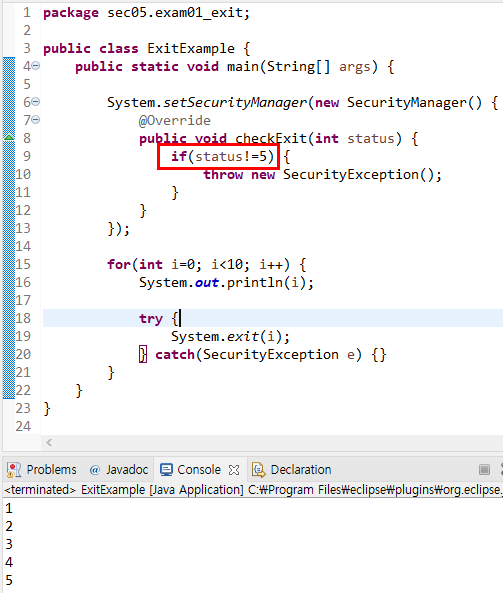Click console output line '5'

click(9, 580)
